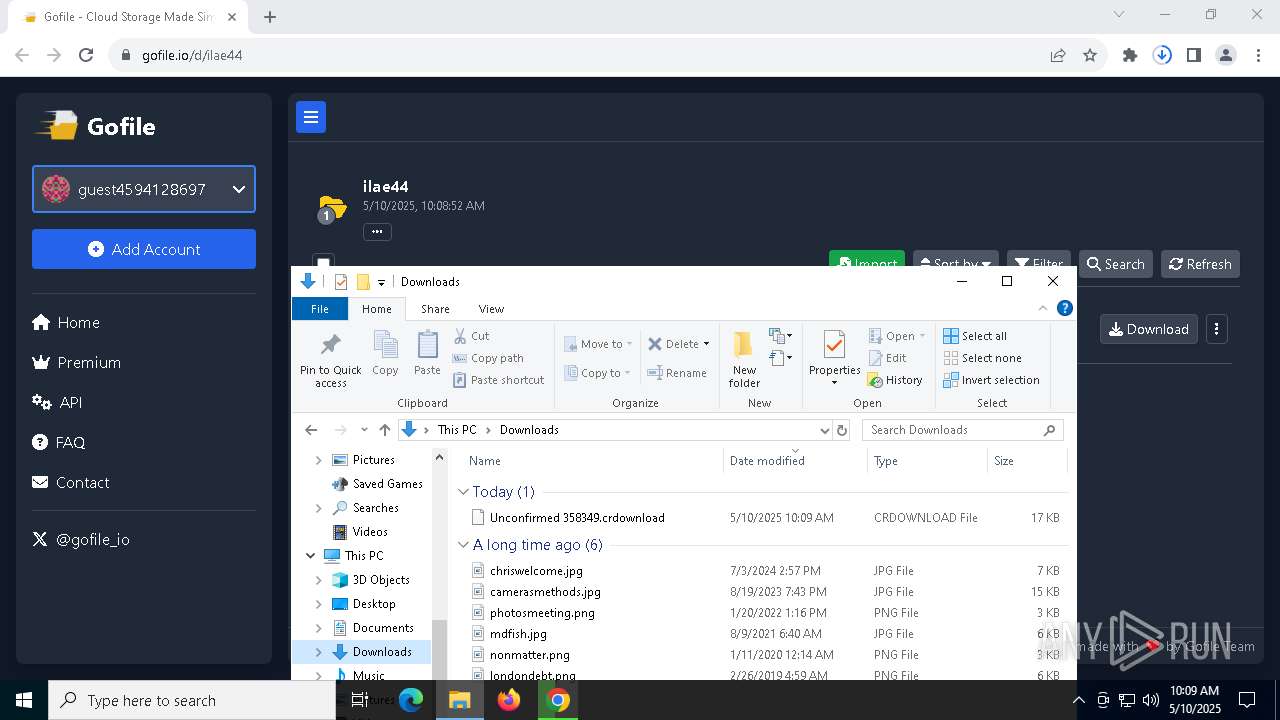
Task: Switch to the View ribbon tab
Action: pos(491,309)
